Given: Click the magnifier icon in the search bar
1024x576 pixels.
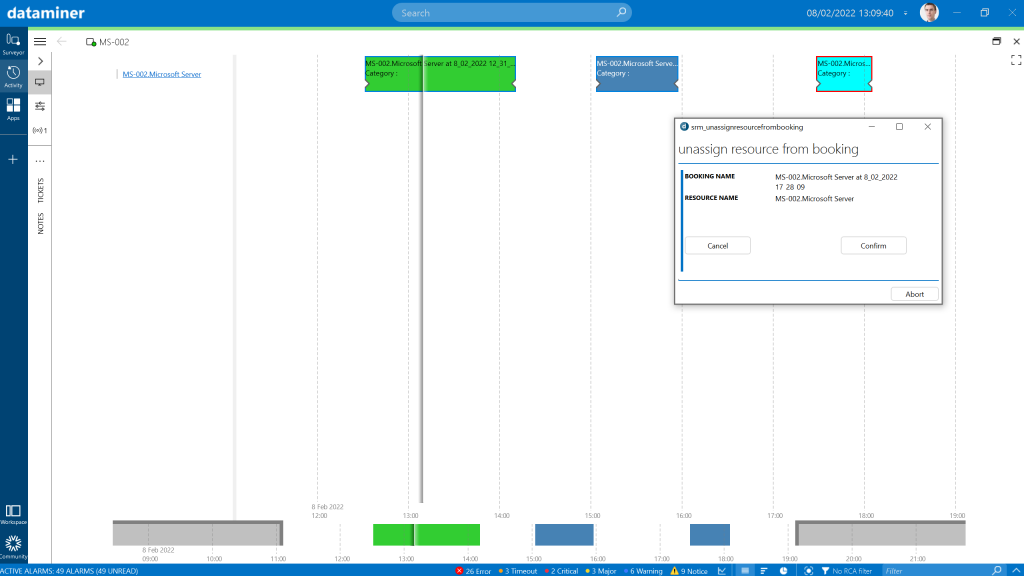Looking at the screenshot, I should tap(621, 12).
